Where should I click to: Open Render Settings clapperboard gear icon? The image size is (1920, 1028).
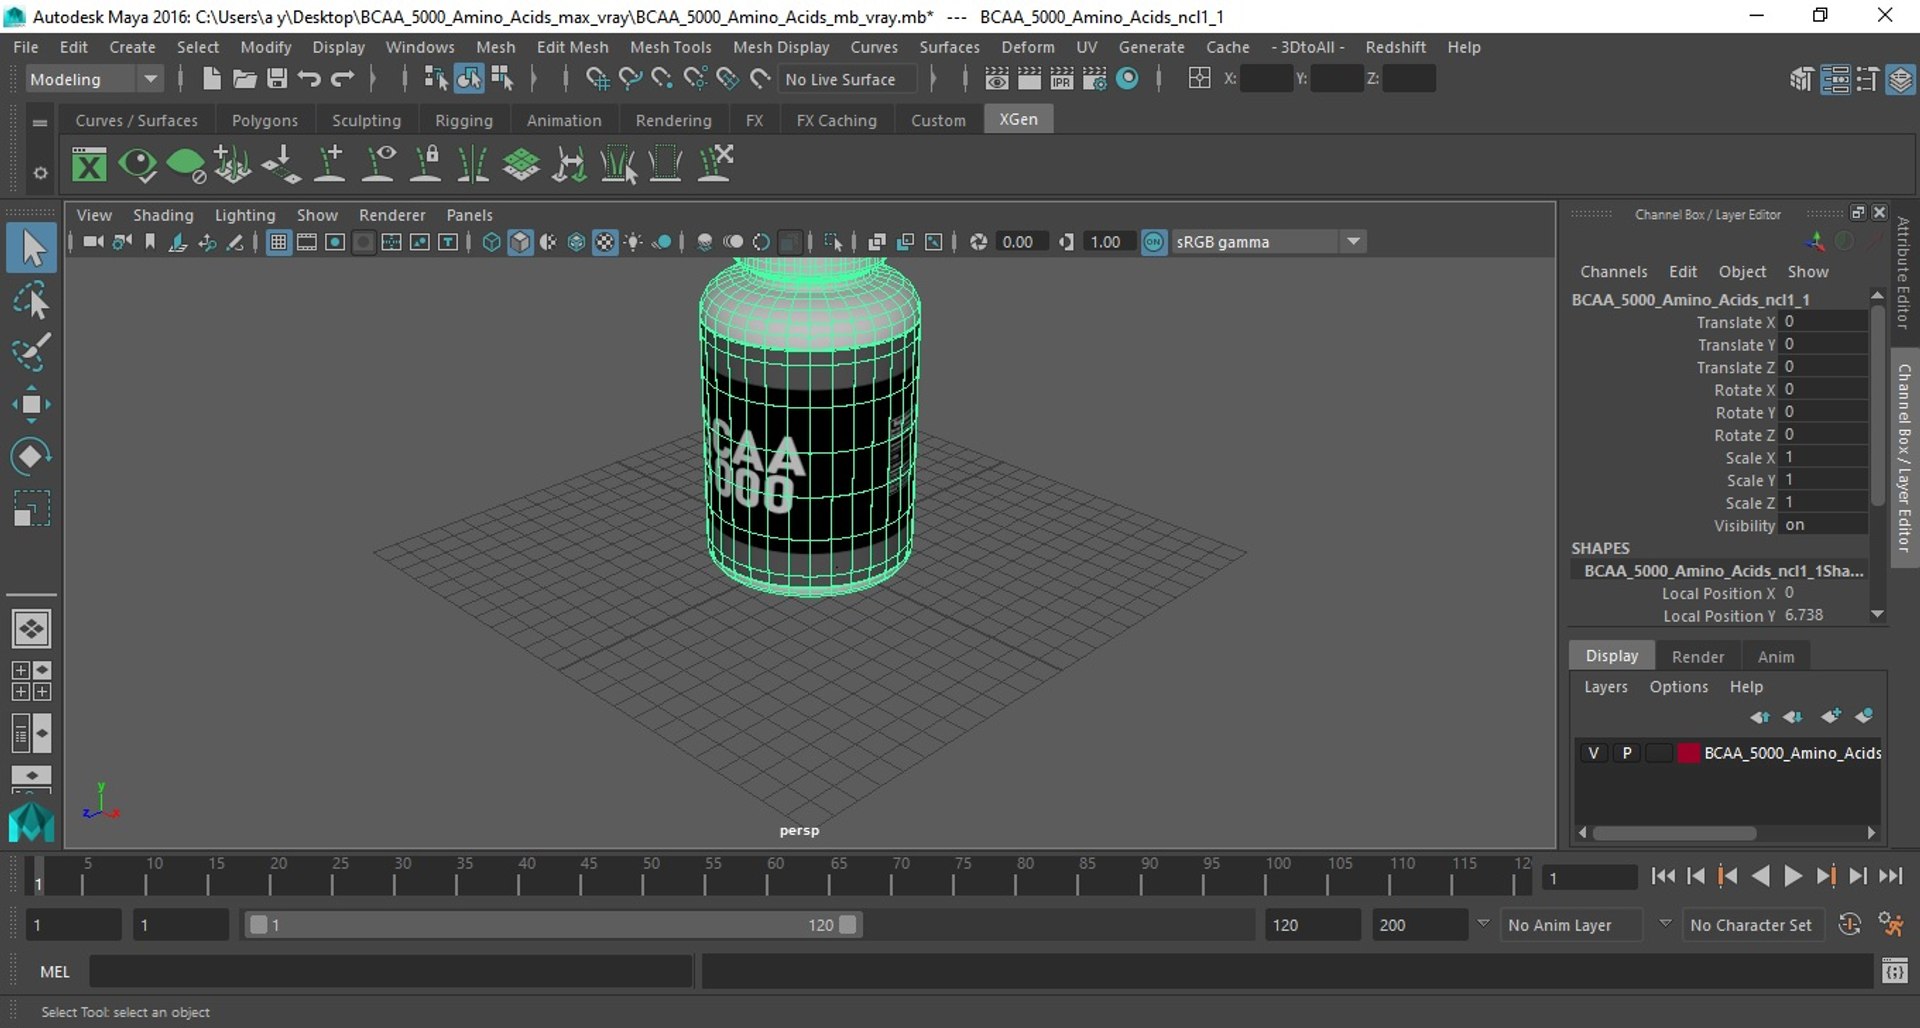[x=1094, y=79]
